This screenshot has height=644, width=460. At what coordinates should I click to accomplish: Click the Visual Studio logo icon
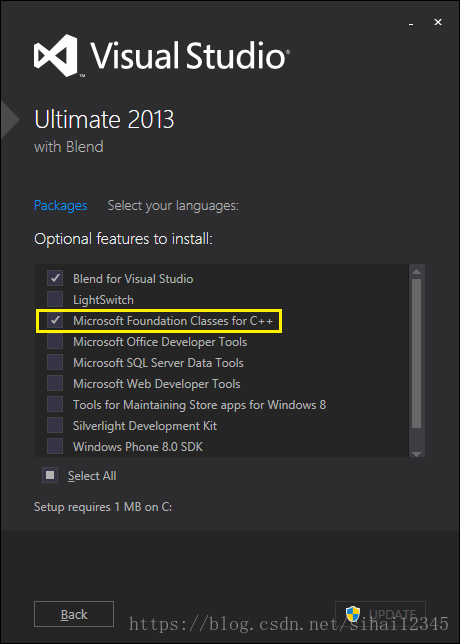(56, 55)
